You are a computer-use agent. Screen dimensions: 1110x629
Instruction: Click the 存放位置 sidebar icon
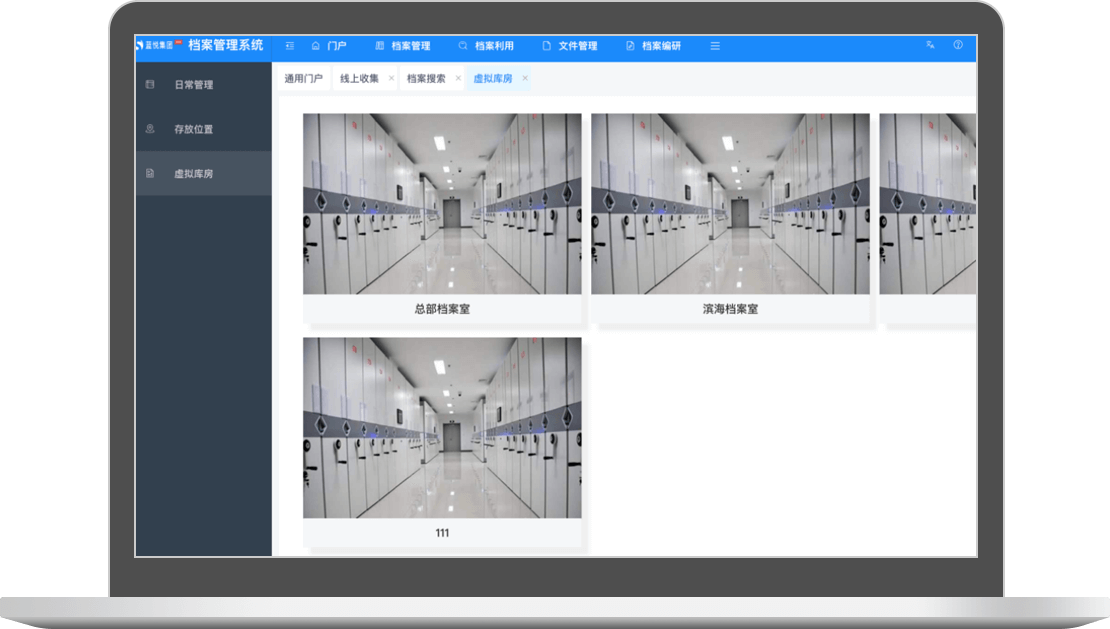click(150, 129)
